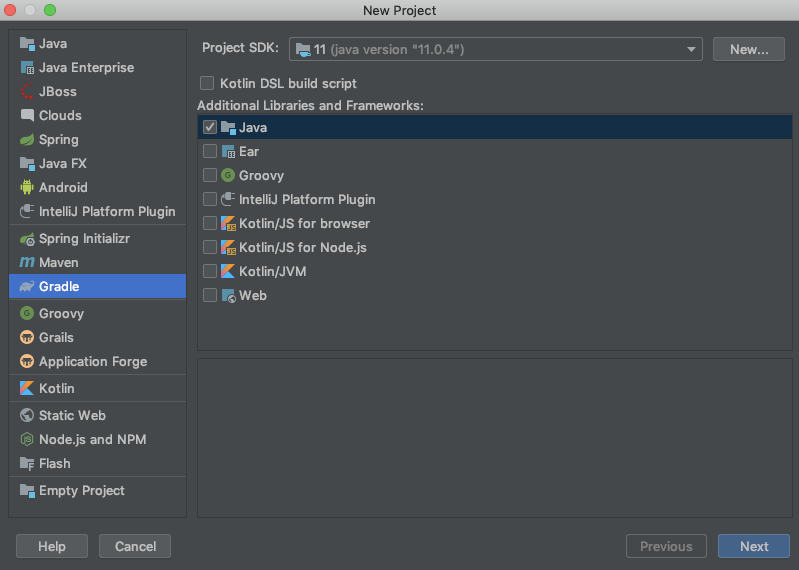
Task: Click the green Spring leaf icon
Action: pos(27,140)
